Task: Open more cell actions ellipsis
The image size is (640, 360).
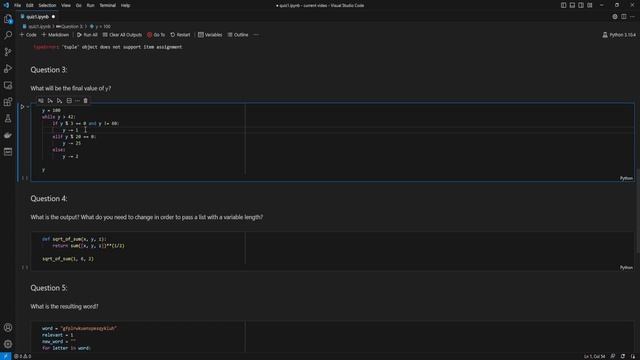Action: tap(77, 100)
